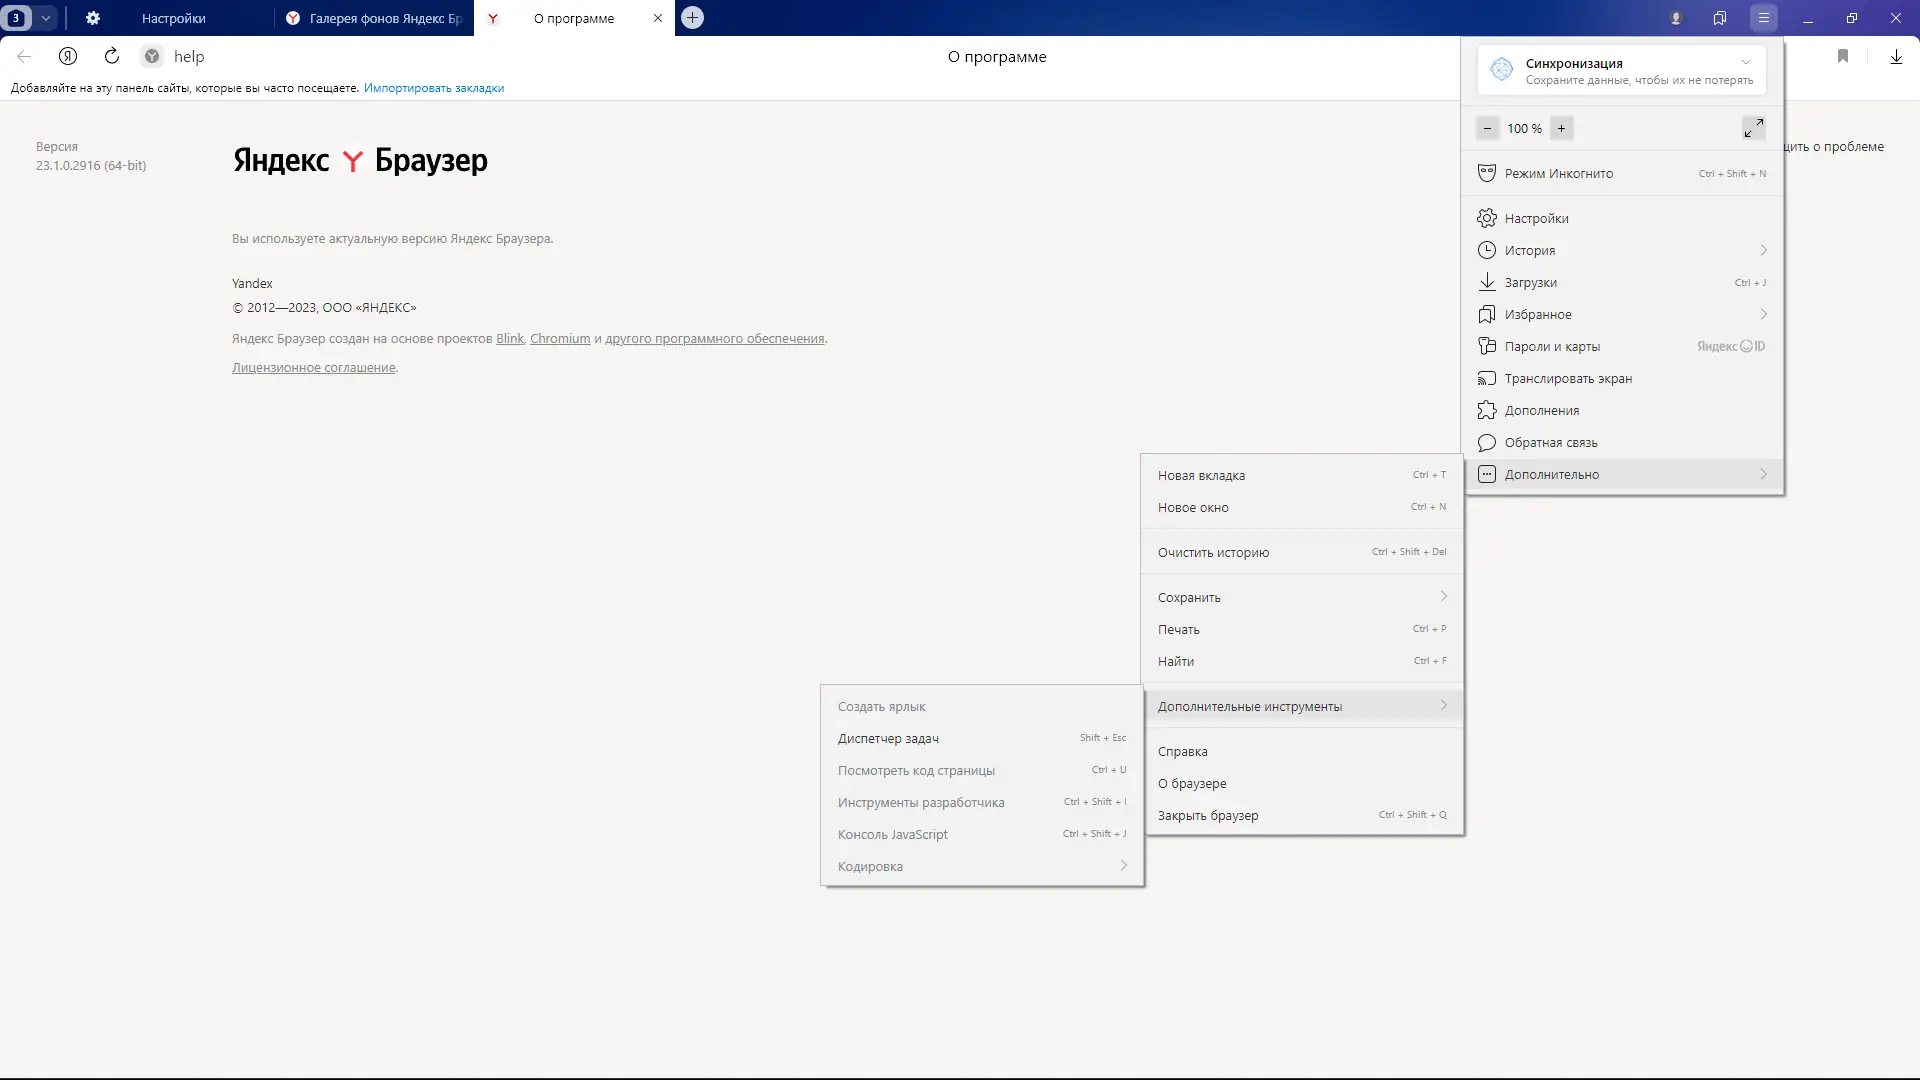Choose Clear history menu item
Image resolution: width=1920 pixels, height=1080 pixels.
[1213, 552]
